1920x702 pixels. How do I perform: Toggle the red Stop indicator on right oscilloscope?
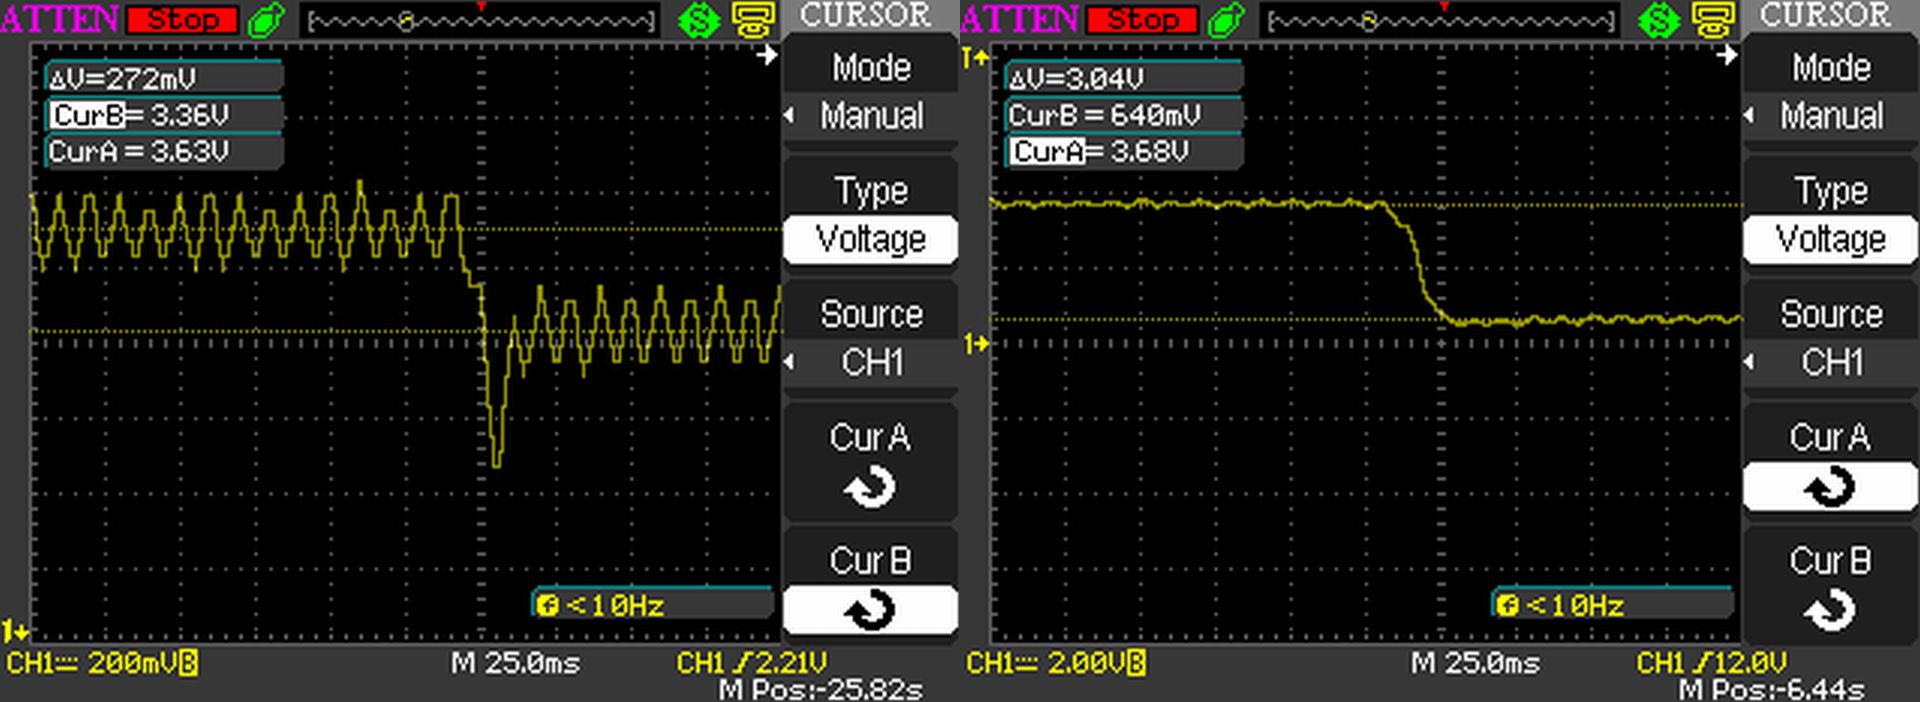click(1142, 20)
